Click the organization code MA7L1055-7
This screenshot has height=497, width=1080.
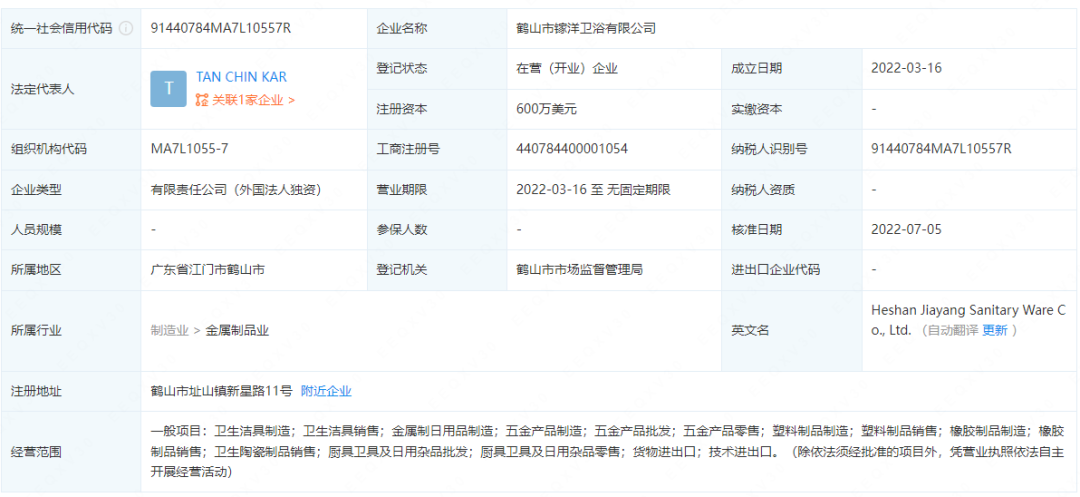[x=189, y=149]
